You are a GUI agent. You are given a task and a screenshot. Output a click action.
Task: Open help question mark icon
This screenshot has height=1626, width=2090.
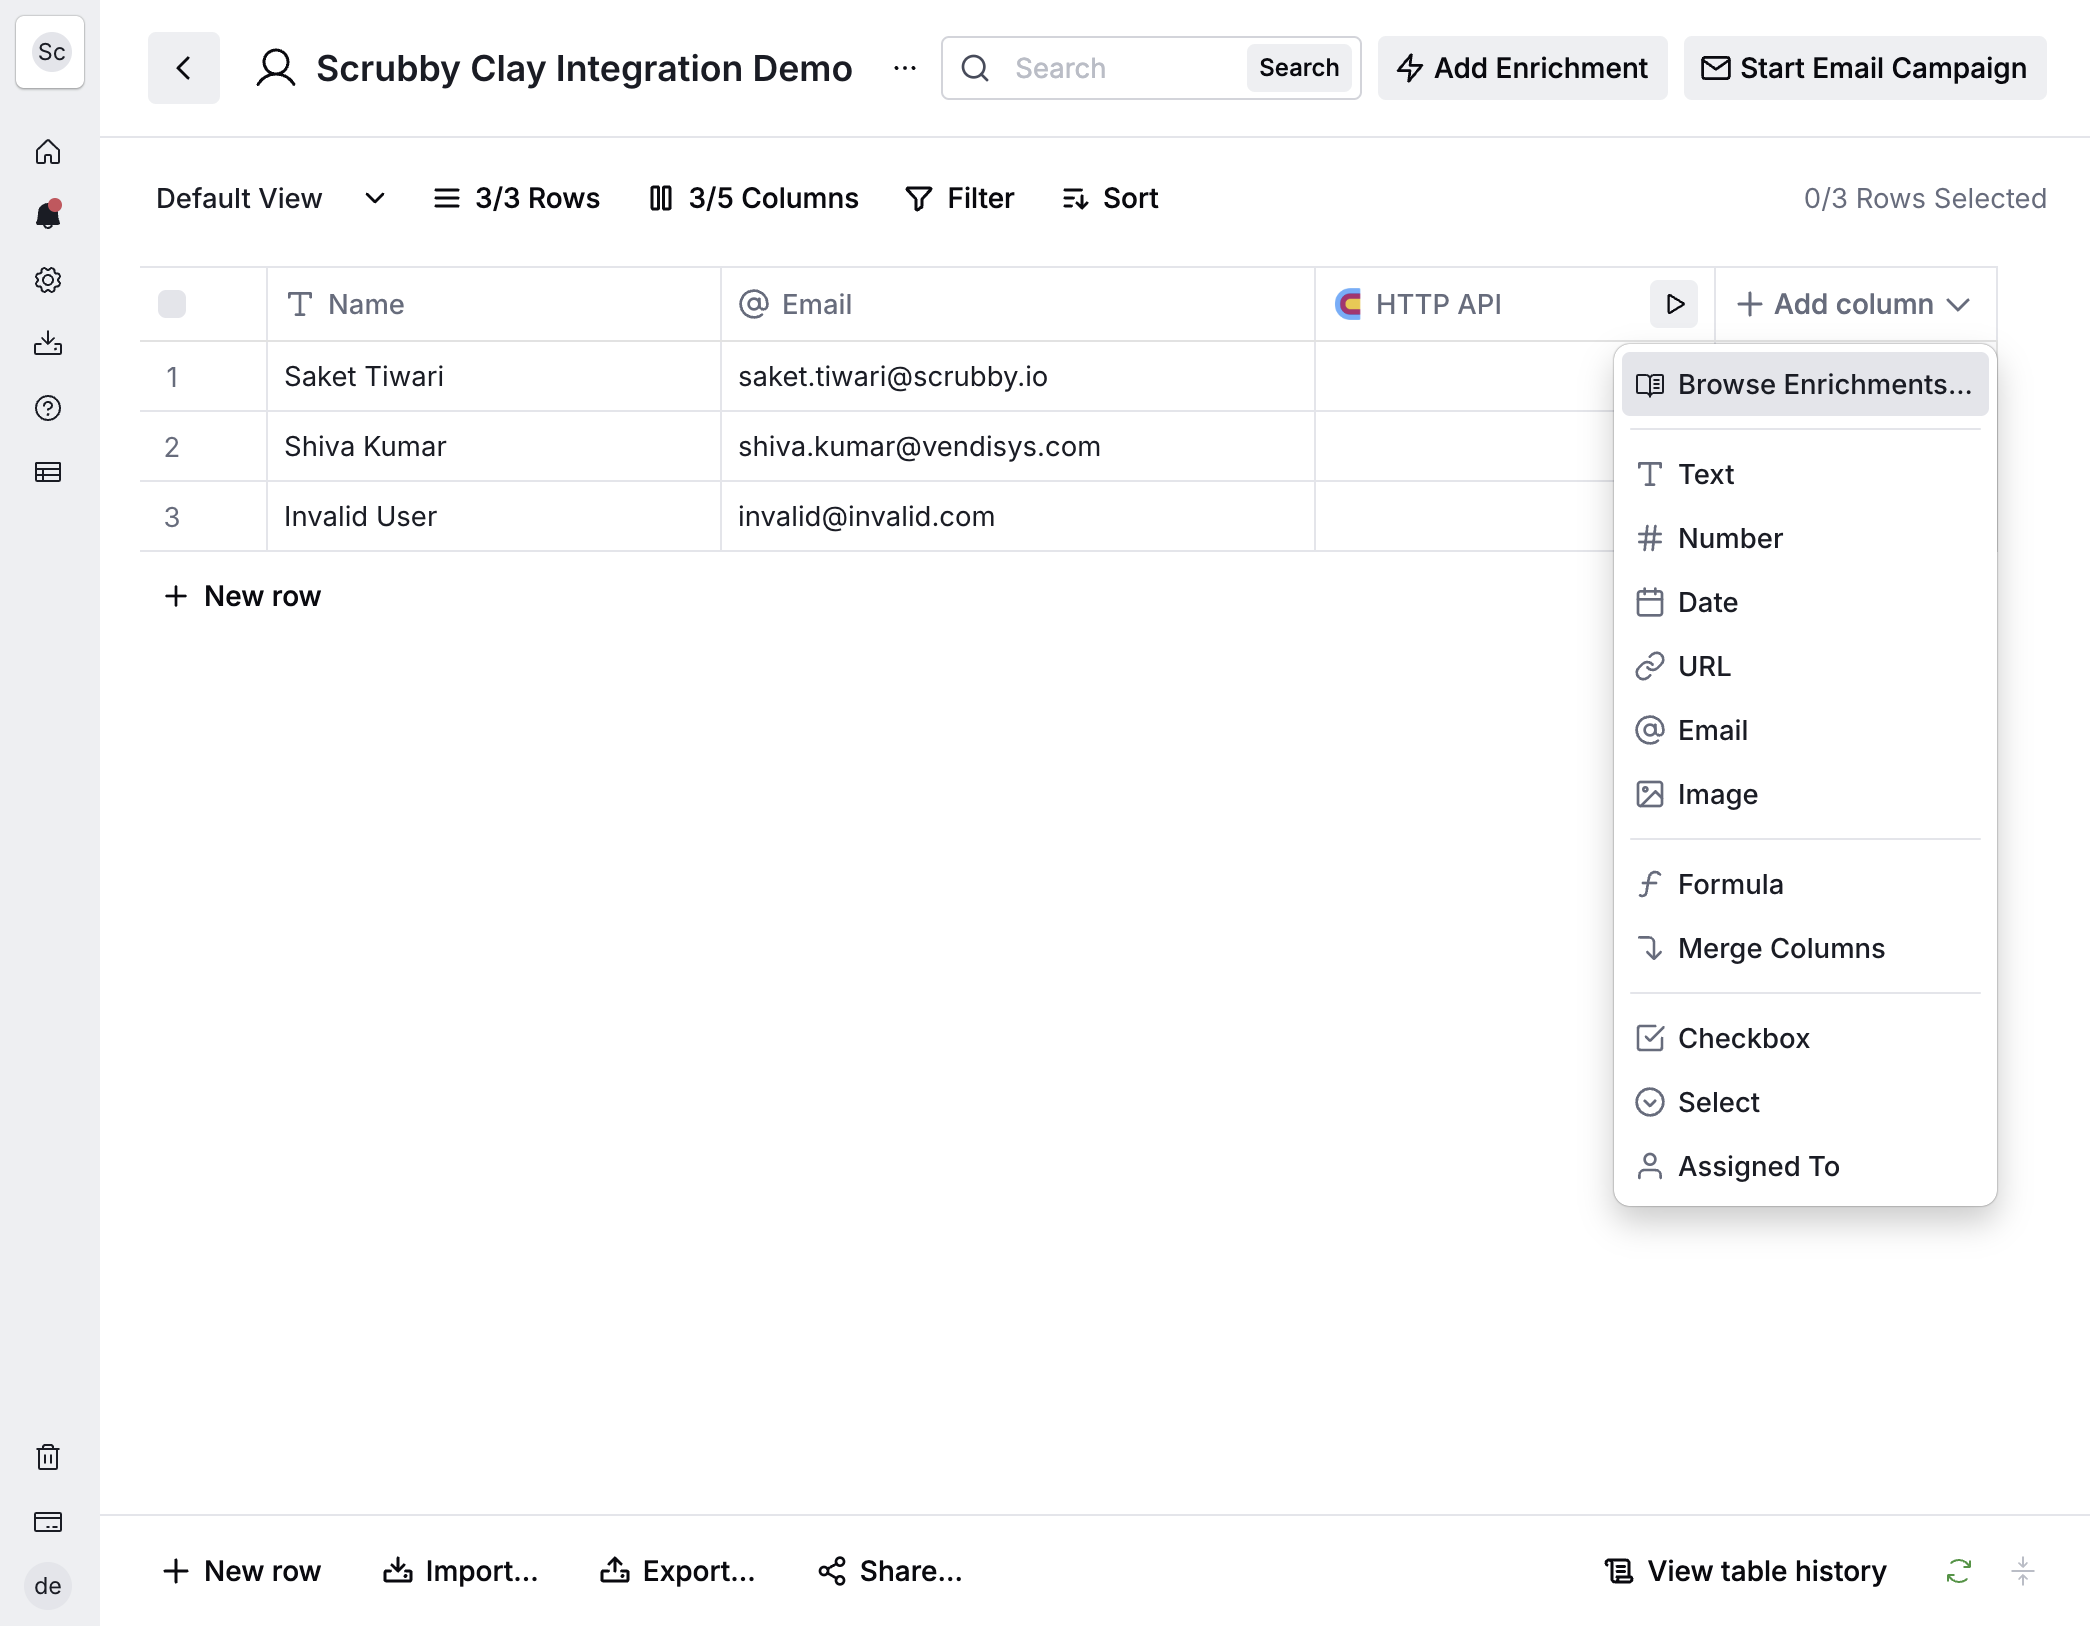tap(48, 408)
